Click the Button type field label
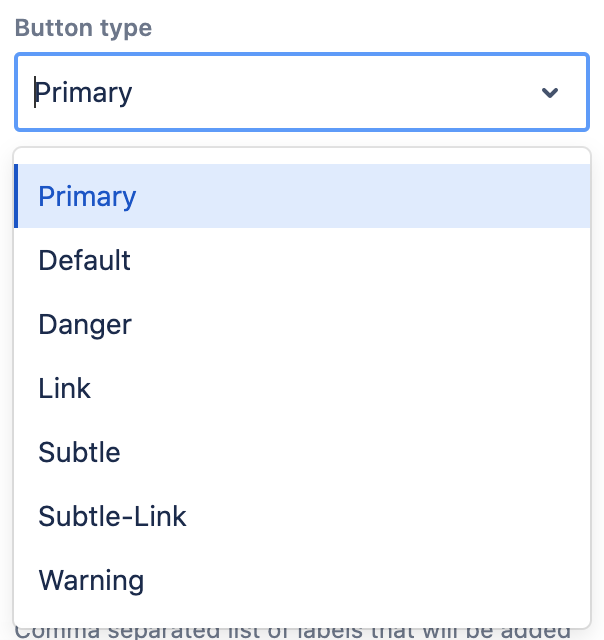604x640 pixels. (x=83, y=27)
